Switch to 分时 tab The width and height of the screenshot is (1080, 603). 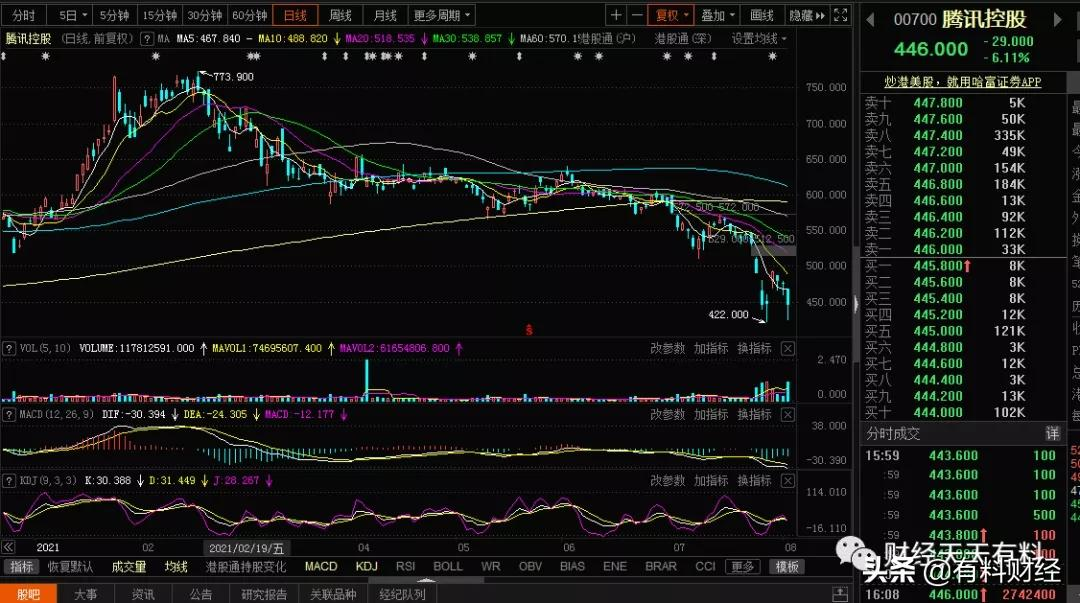(x=23, y=15)
